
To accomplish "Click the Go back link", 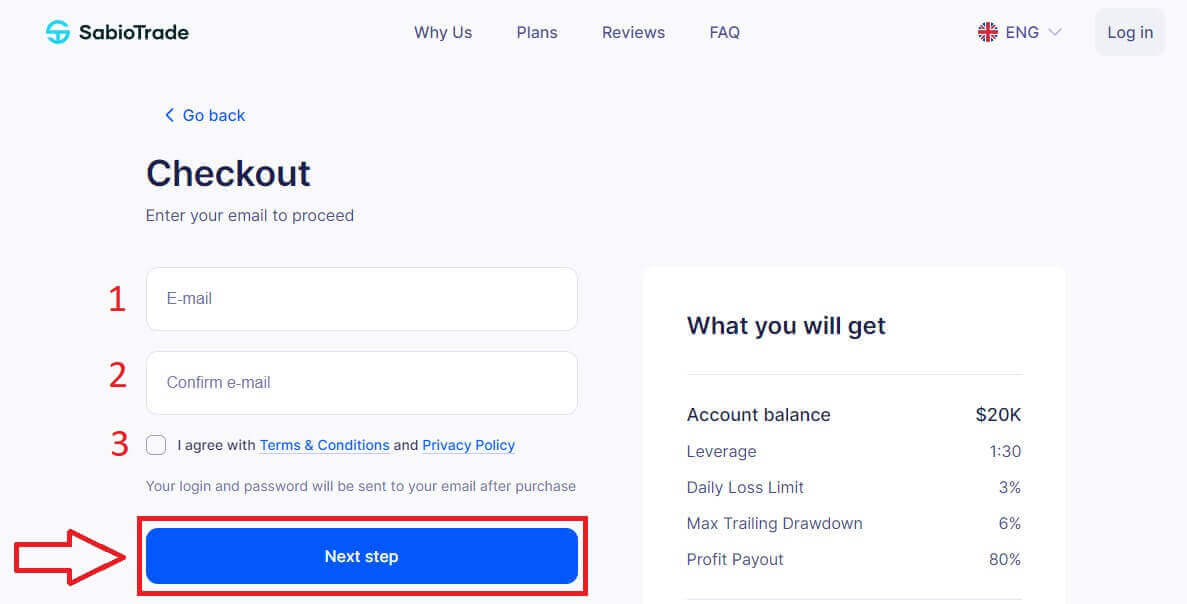I will tap(212, 115).
